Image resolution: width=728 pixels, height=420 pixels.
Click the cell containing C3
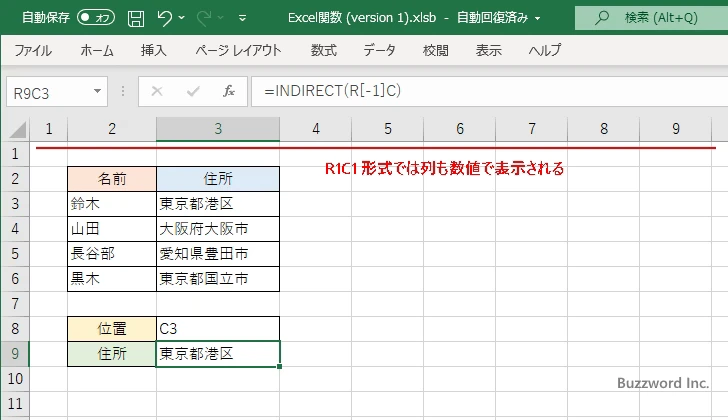point(218,329)
